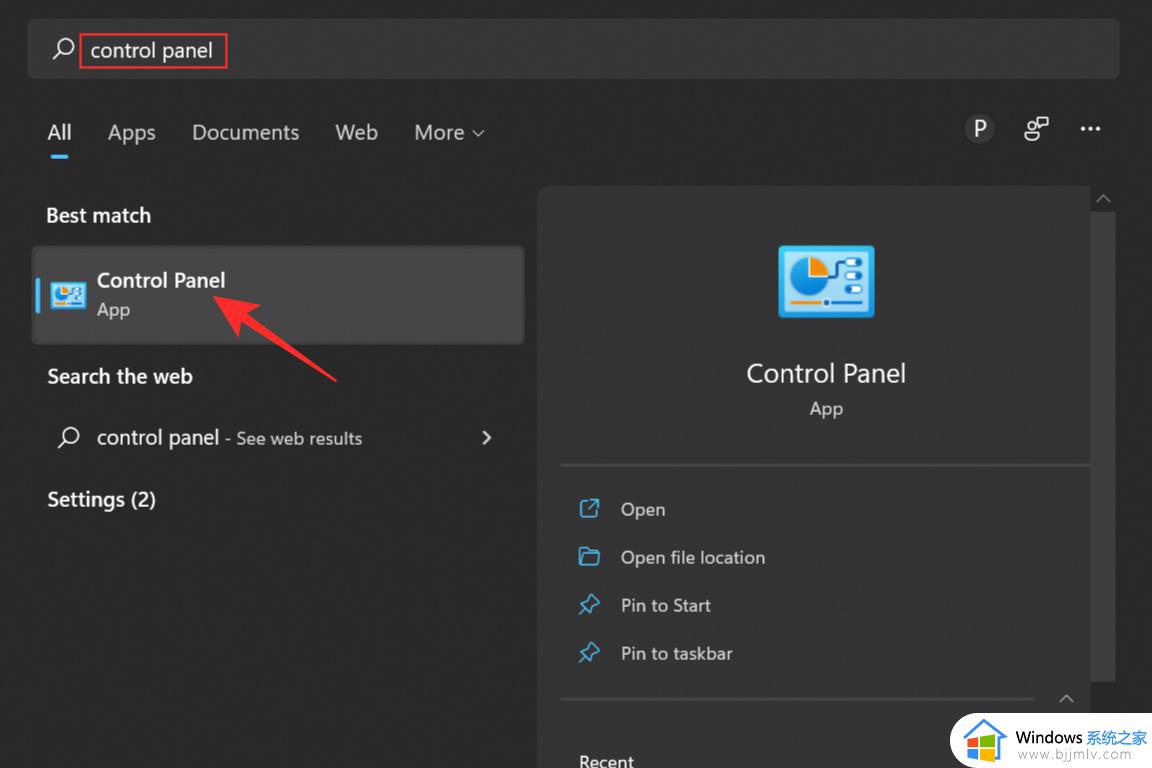Click the small Control Panel icon in results
This screenshot has width=1152, height=768.
68,295
